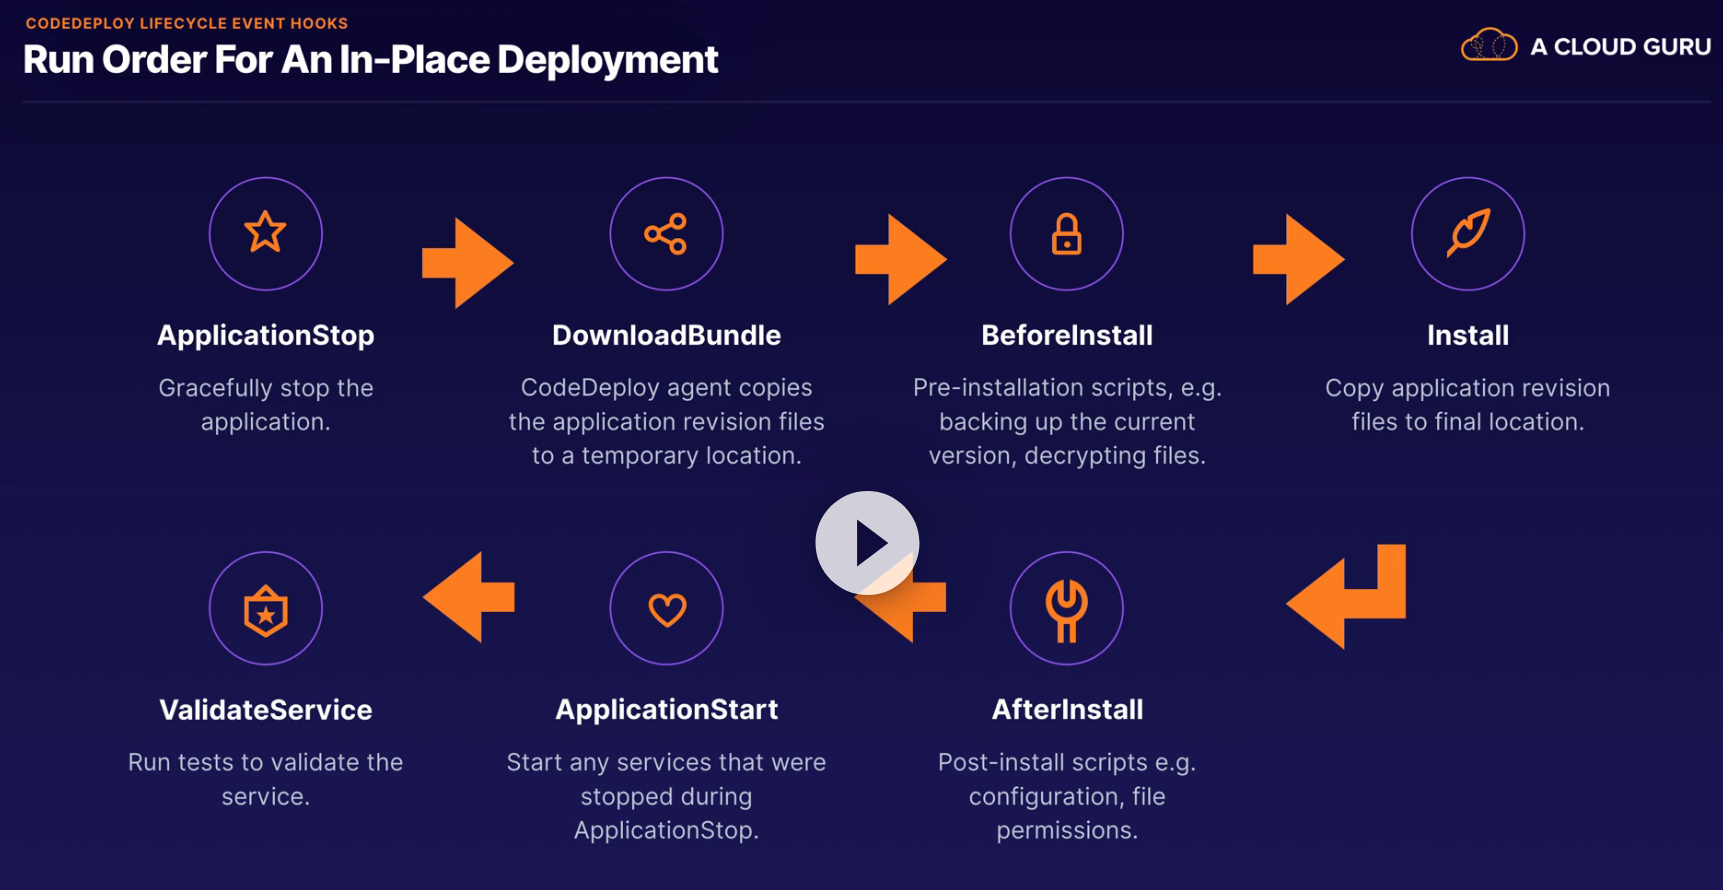
Task: Click the star icon above ApplicationStop
Action: point(266,233)
